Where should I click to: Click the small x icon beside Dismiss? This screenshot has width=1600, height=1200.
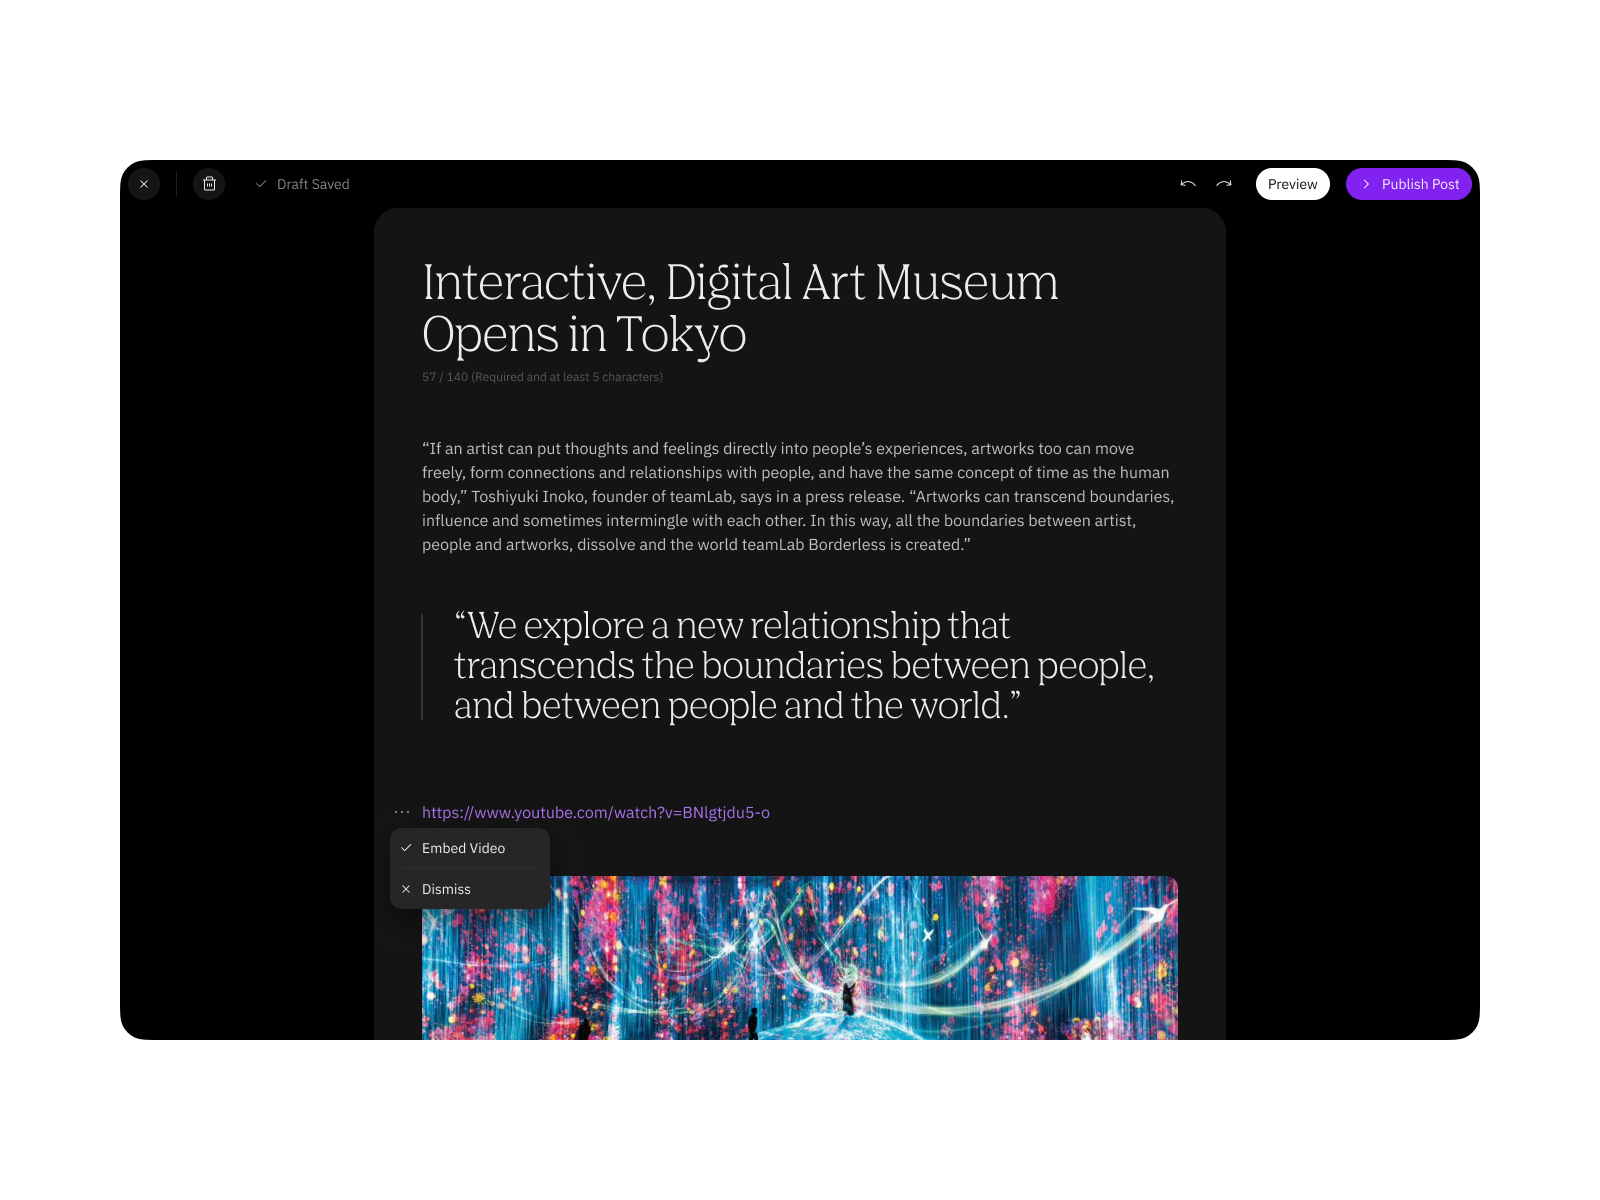point(406,889)
